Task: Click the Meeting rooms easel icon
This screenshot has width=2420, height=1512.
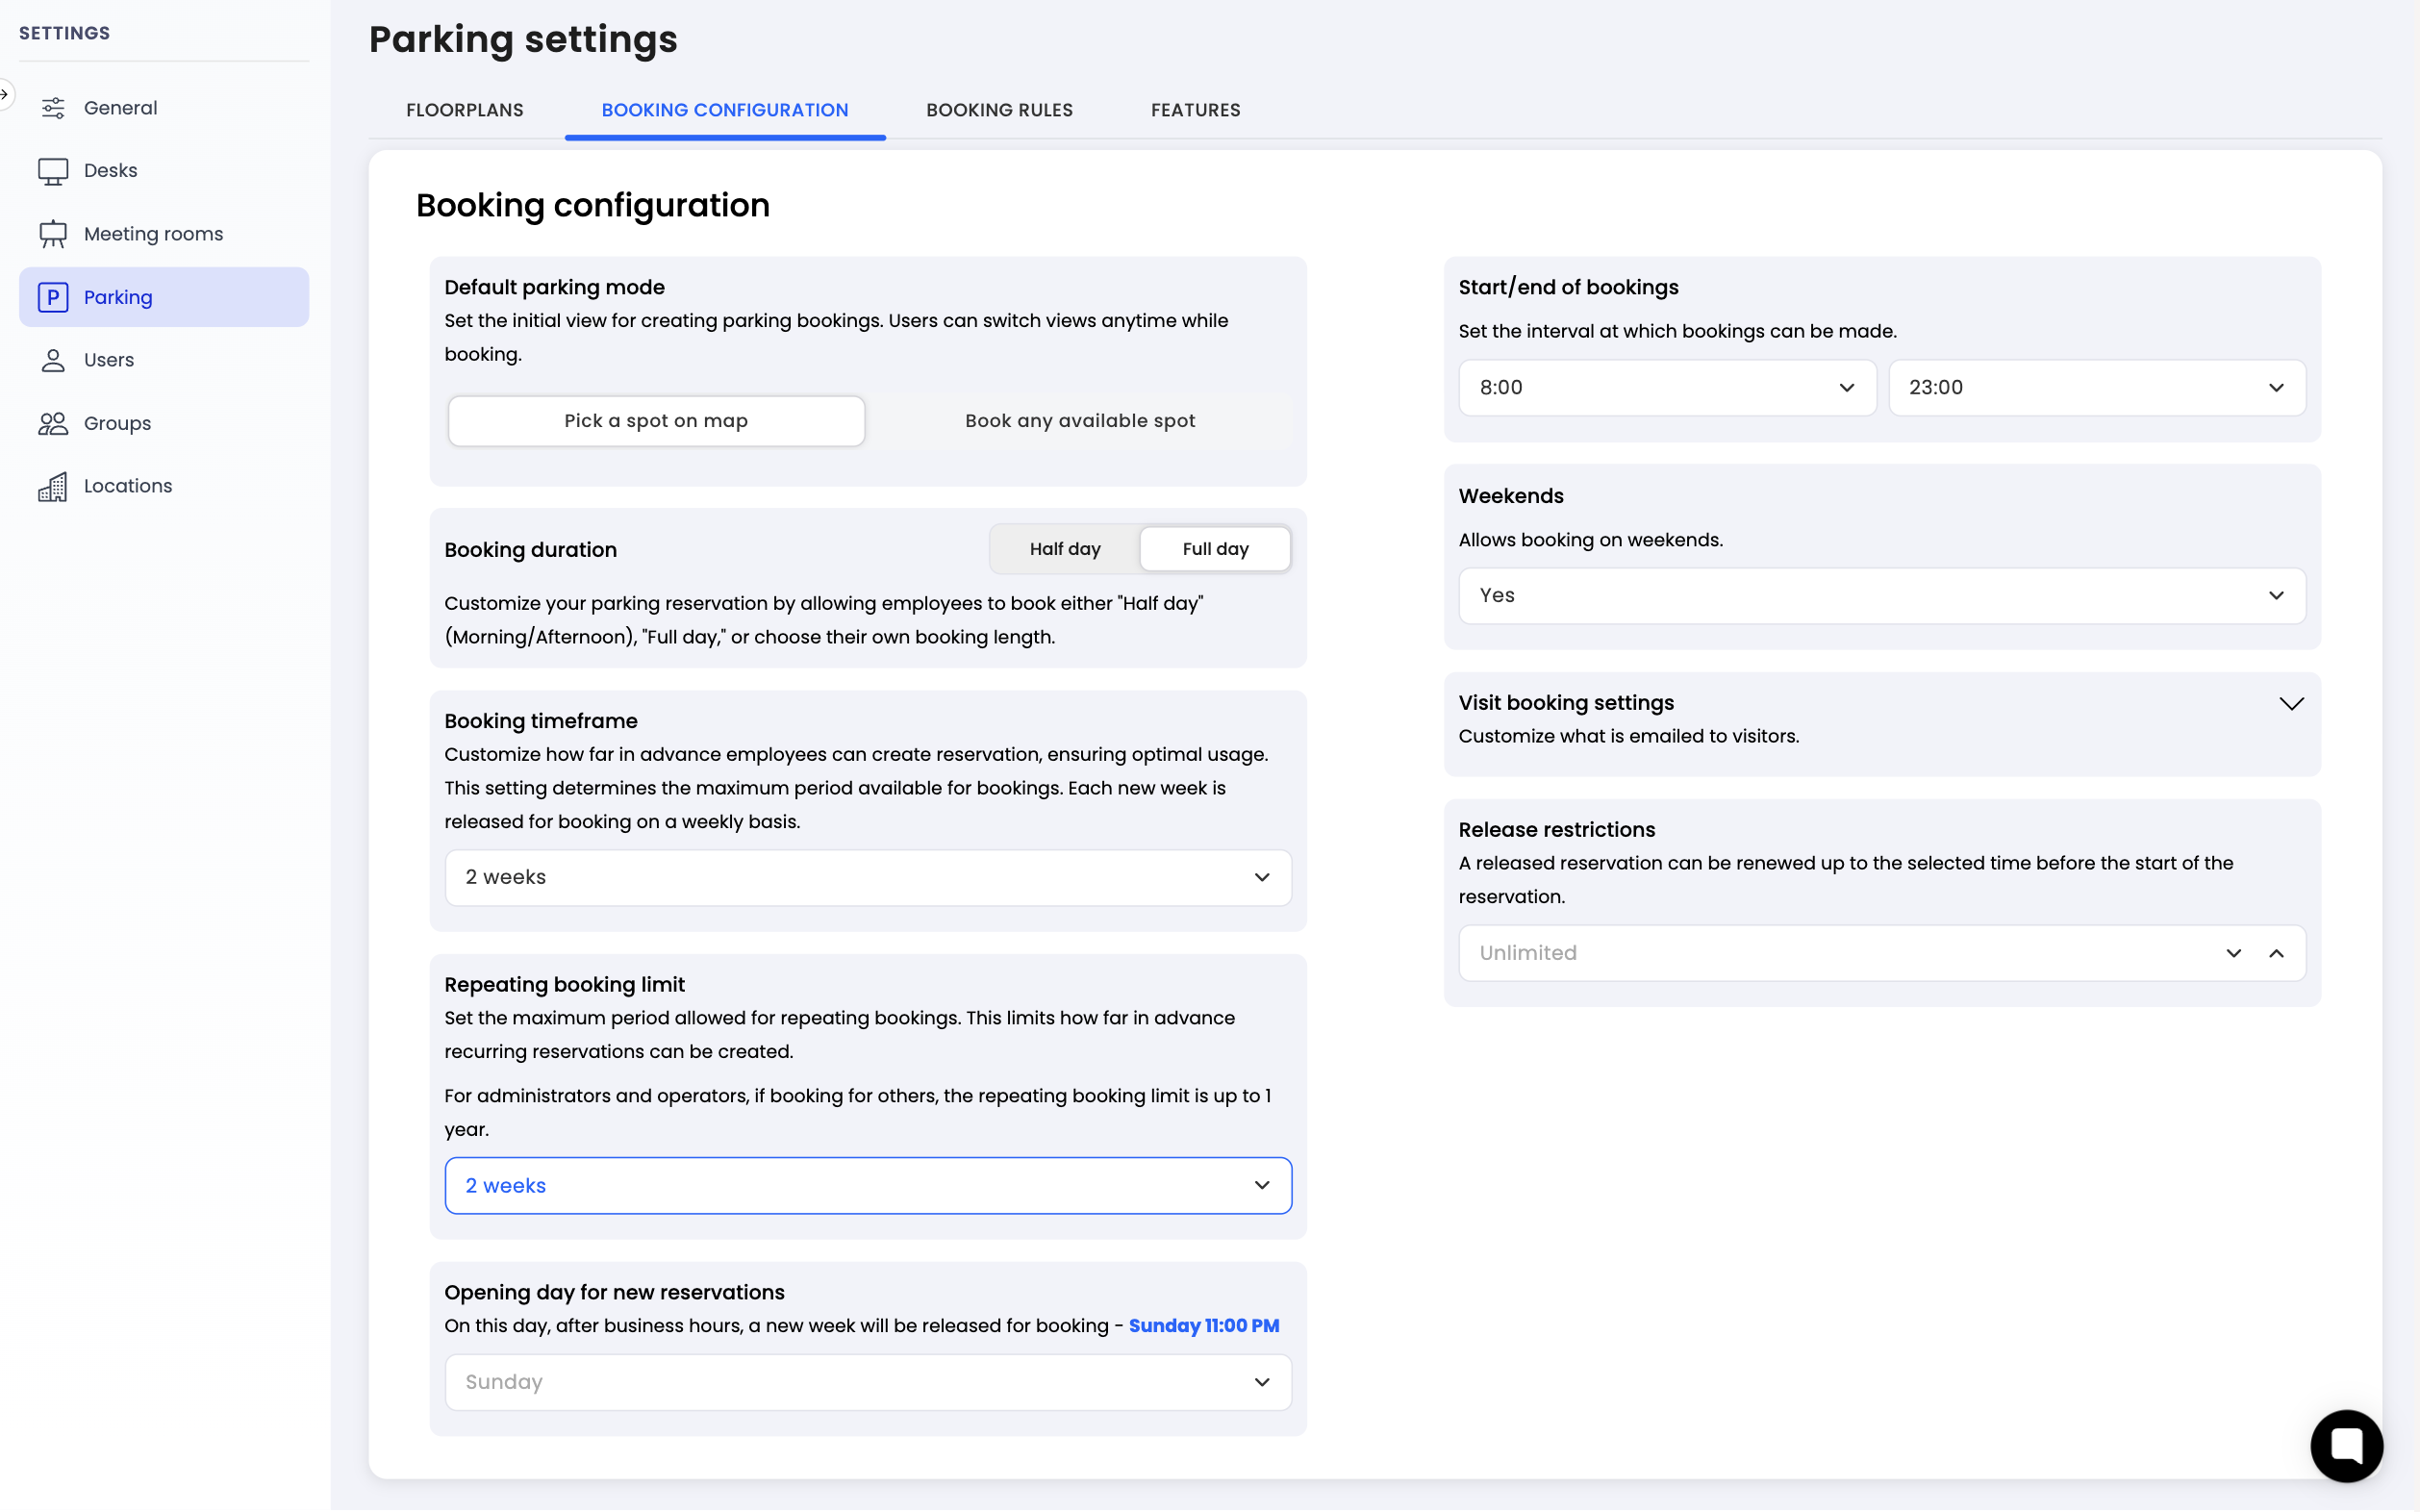Action: pos(53,234)
